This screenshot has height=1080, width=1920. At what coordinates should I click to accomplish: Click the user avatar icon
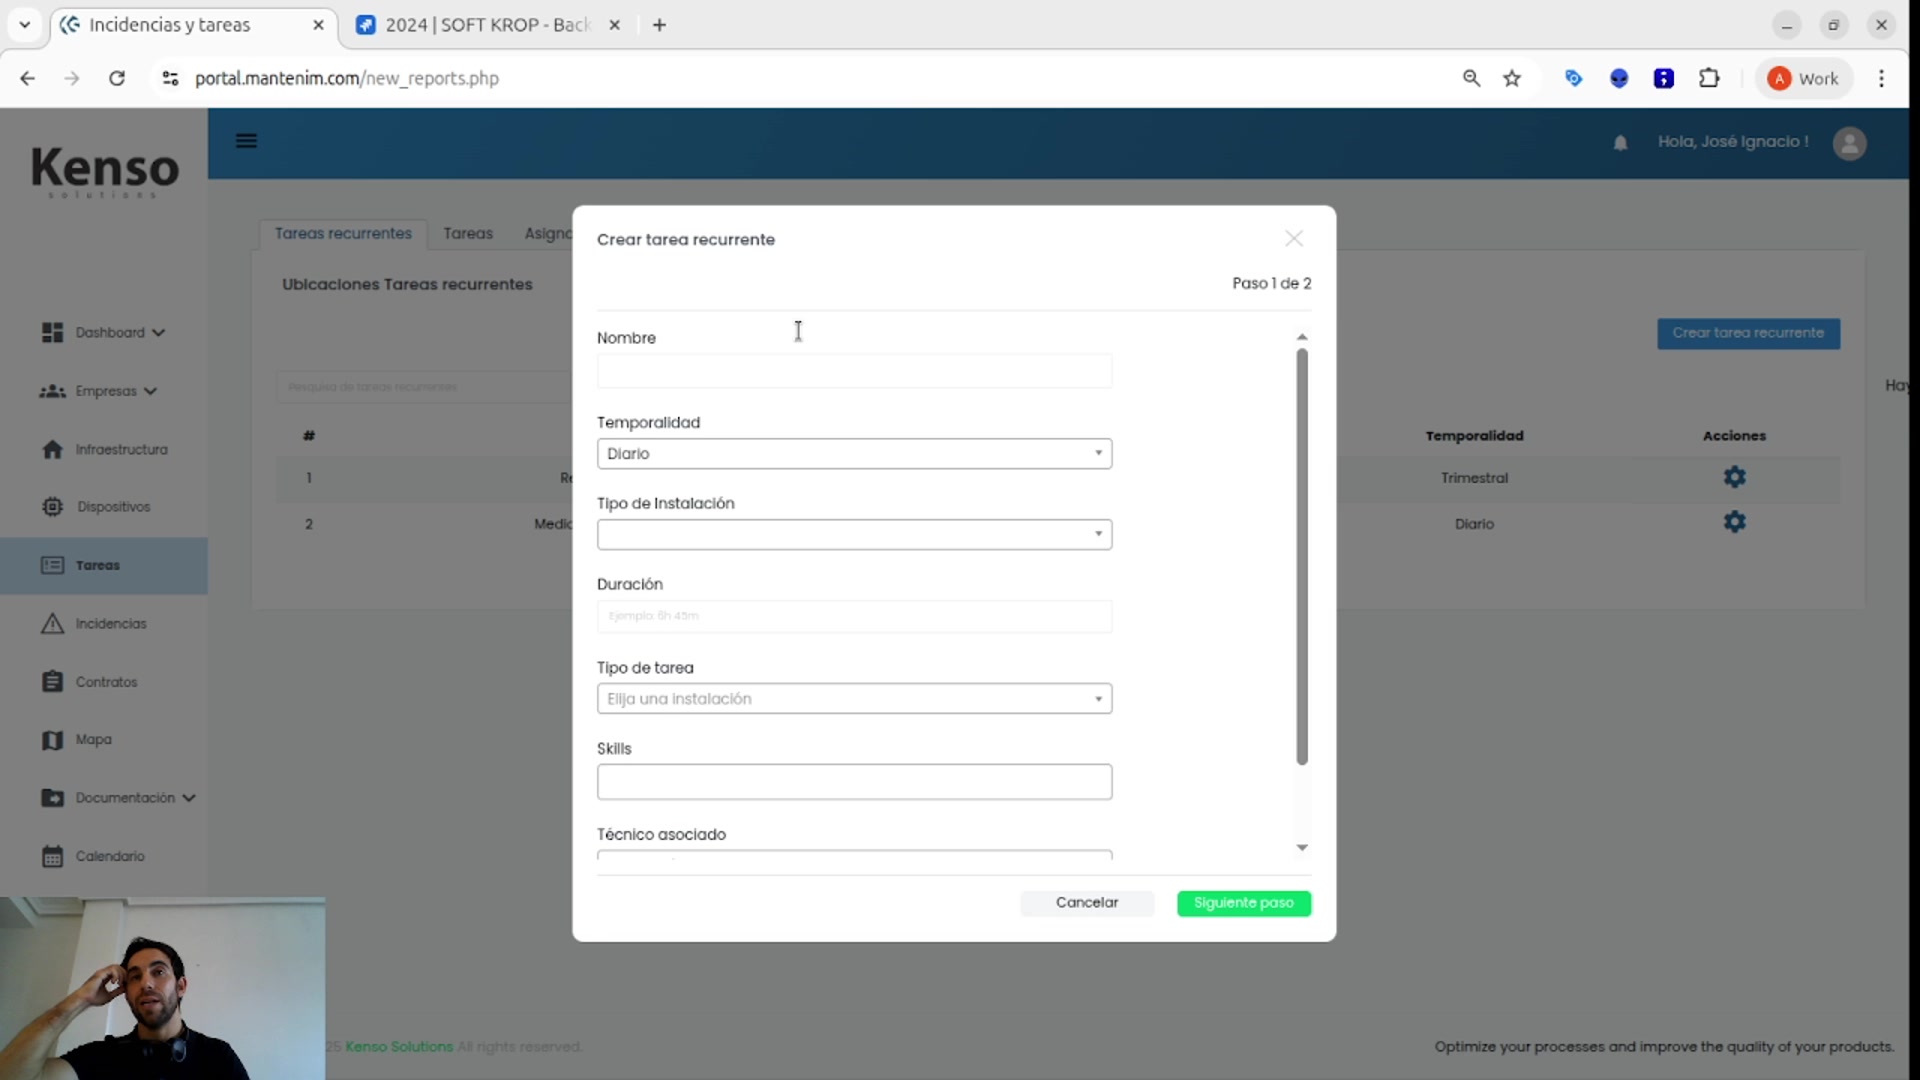tap(1849, 143)
